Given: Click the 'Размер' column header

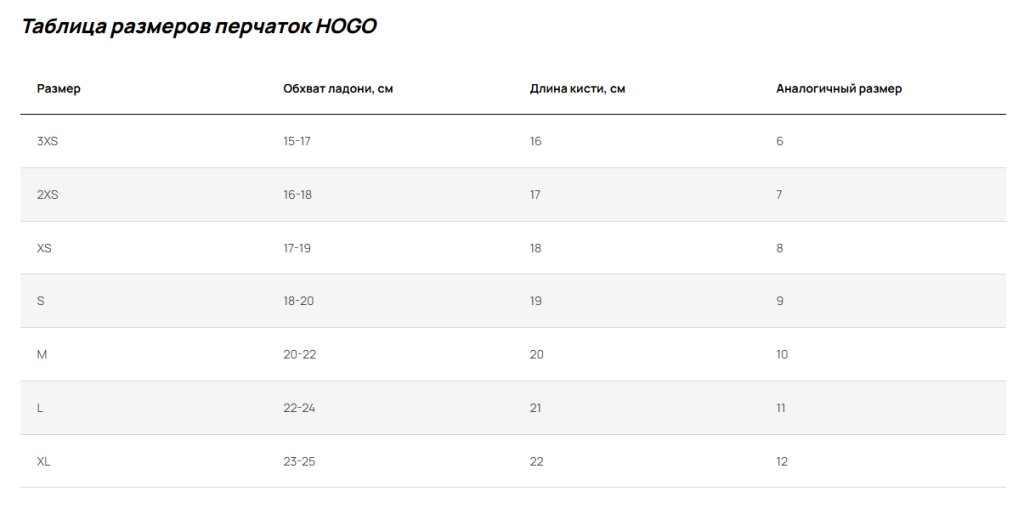Looking at the screenshot, I should click(x=59, y=89).
